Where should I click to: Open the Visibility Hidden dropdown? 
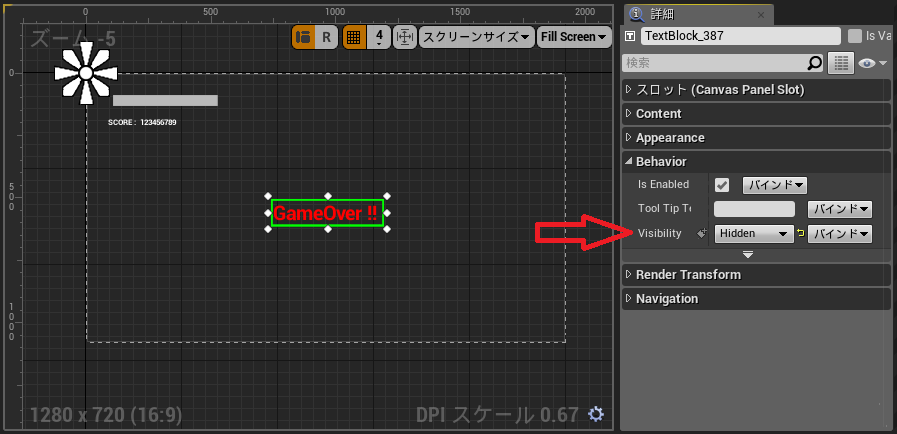coord(753,233)
